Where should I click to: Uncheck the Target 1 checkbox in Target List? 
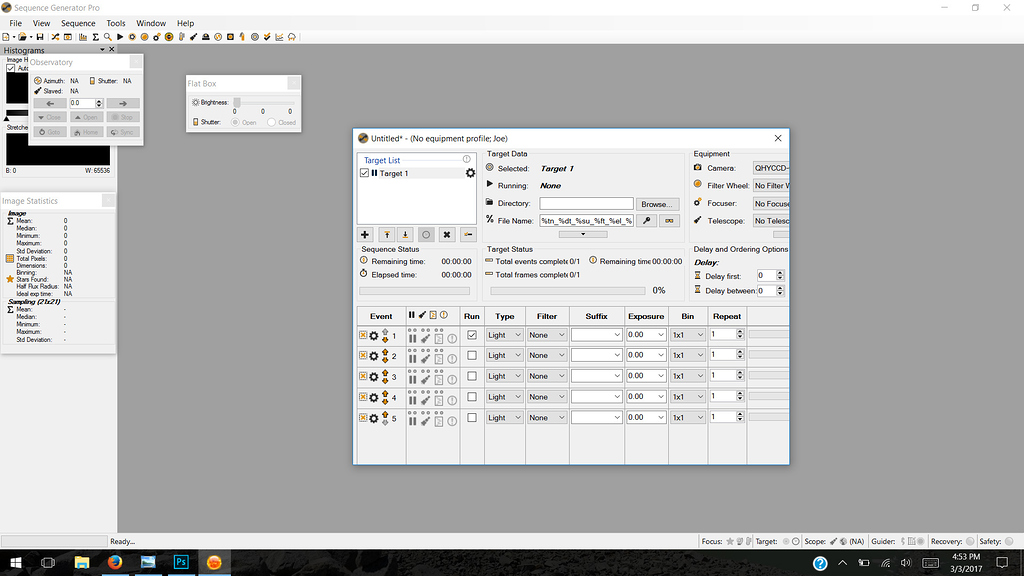click(364, 173)
